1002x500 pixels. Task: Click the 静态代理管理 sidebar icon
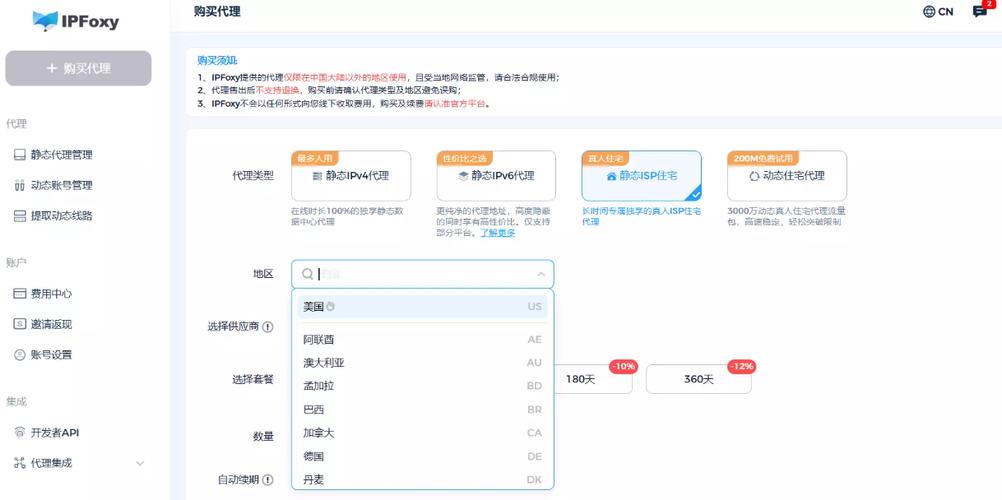coord(19,155)
